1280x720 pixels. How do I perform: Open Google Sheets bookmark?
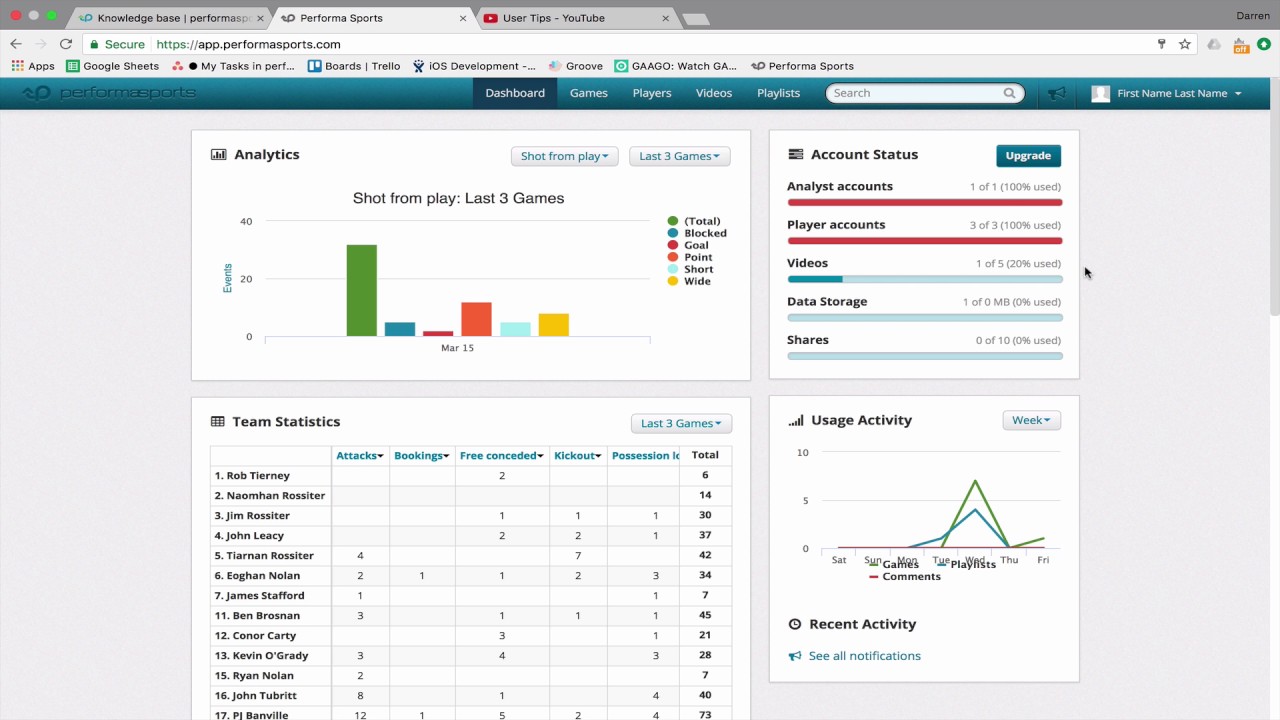pyautogui.click(x=112, y=66)
